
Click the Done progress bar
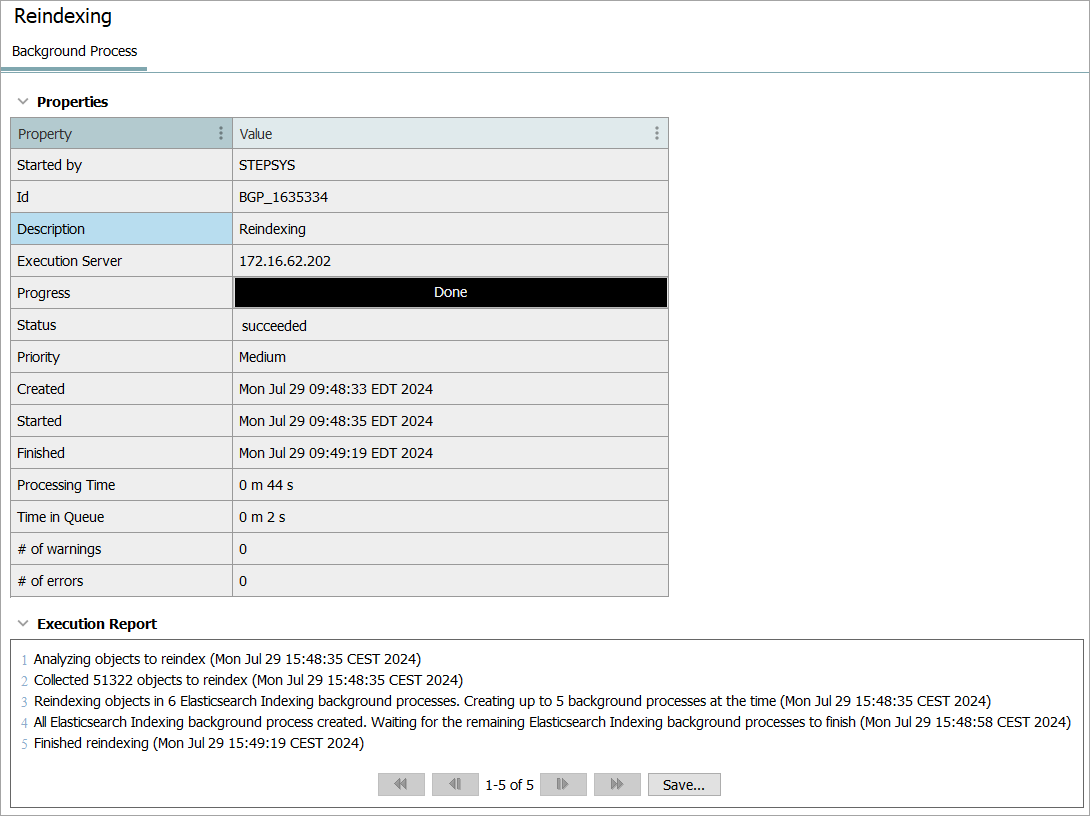point(450,293)
